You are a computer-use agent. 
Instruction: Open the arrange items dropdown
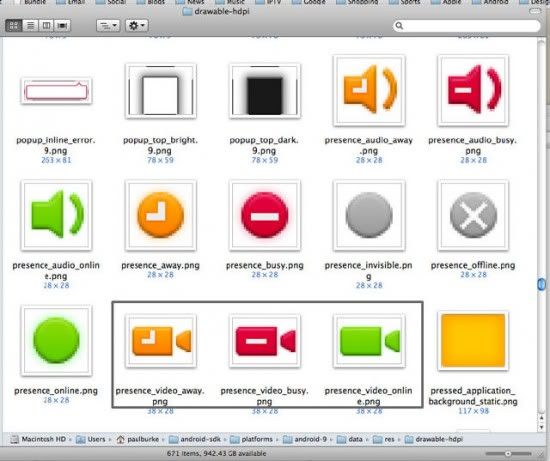pos(108,26)
